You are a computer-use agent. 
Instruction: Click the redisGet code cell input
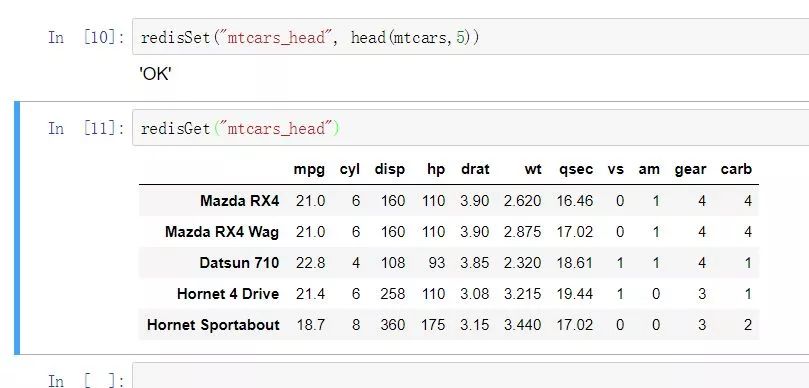(471, 127)
